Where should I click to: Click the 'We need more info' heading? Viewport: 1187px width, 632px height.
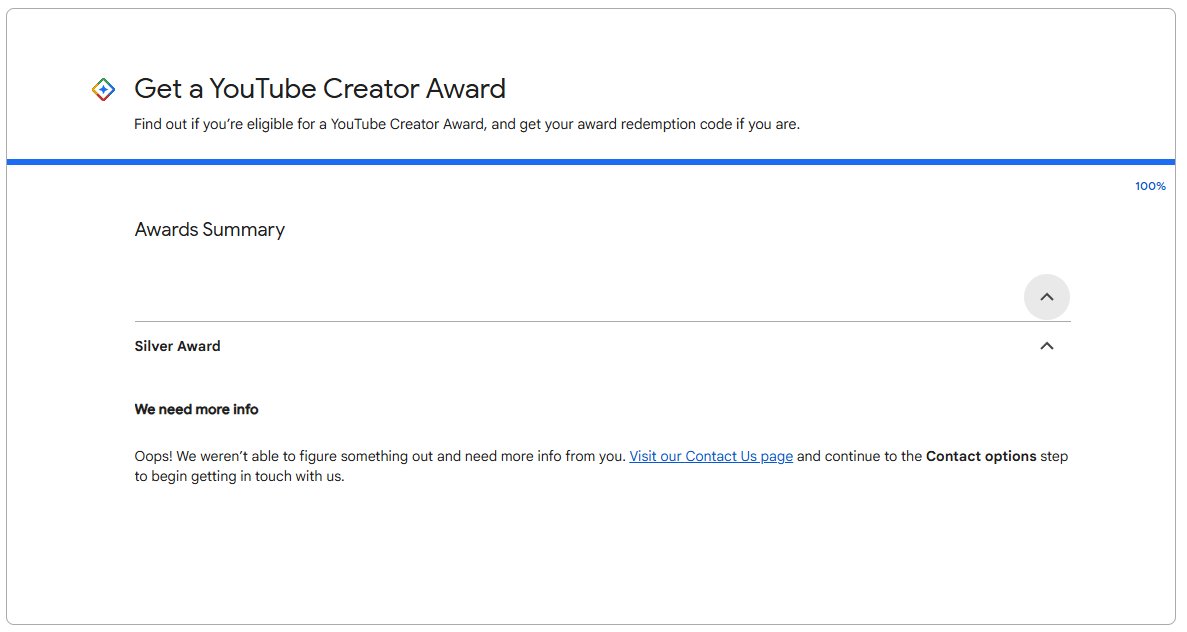pos(196,409)
